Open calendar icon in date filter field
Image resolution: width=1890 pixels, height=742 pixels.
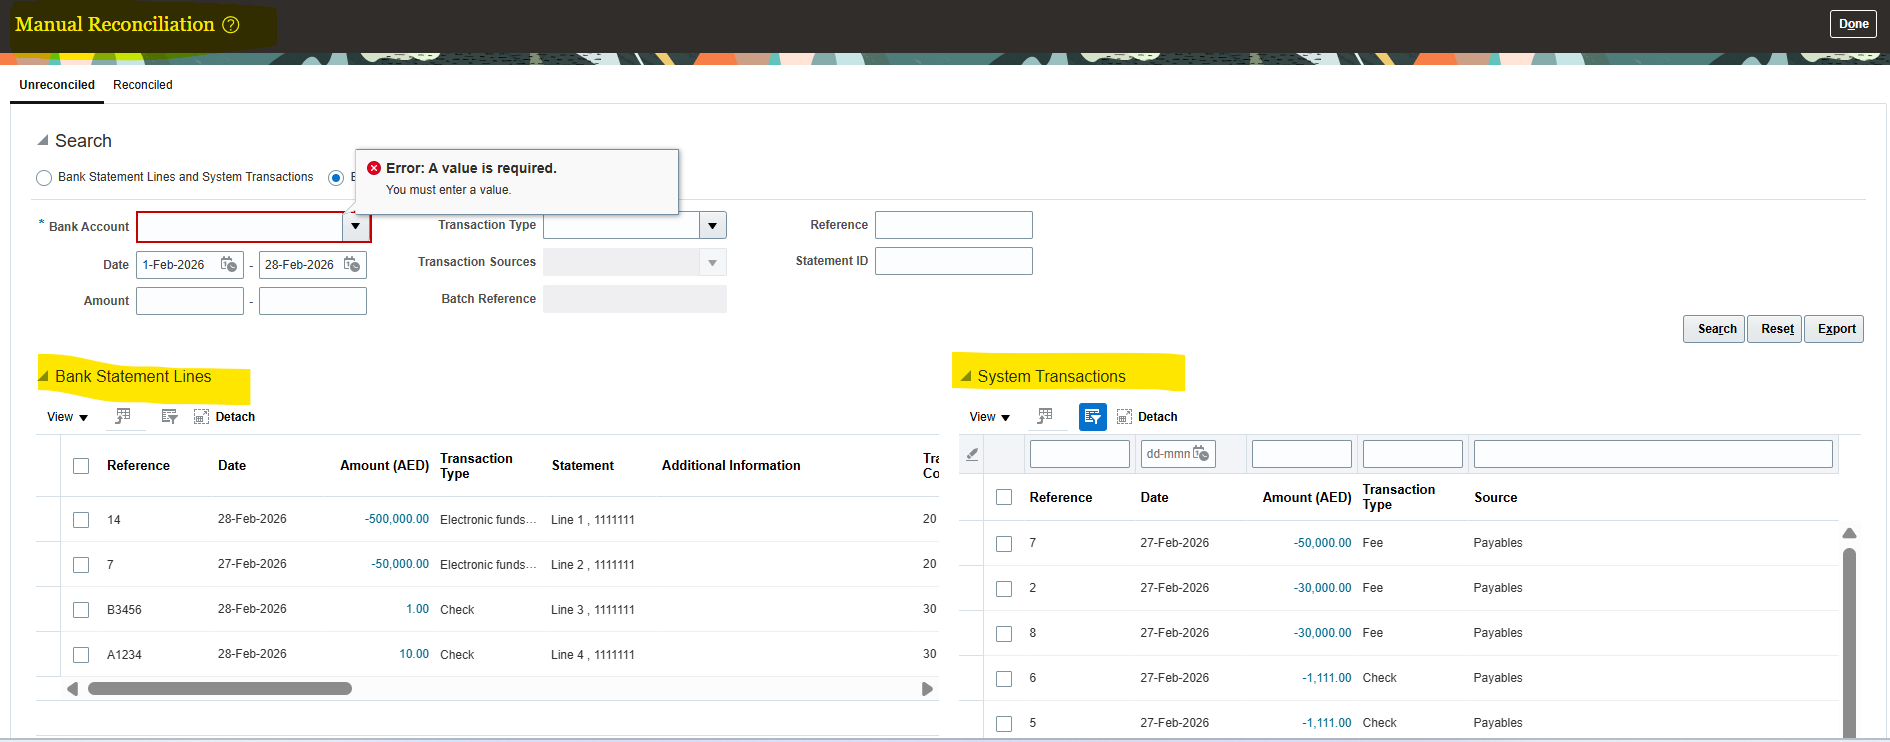click(1201, 454)
